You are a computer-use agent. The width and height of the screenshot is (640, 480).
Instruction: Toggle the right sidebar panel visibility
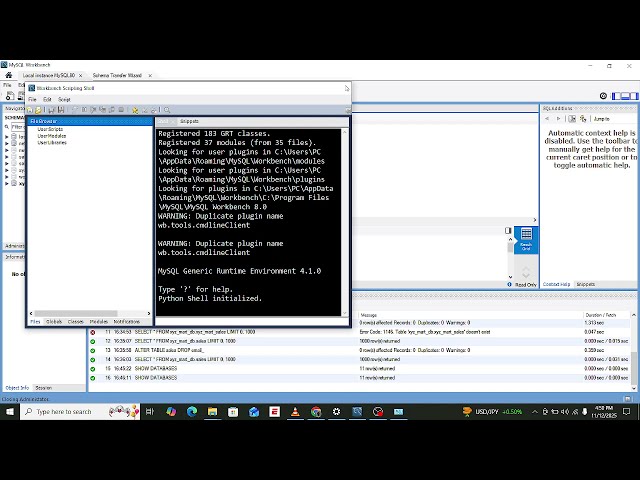pos(634,96)
